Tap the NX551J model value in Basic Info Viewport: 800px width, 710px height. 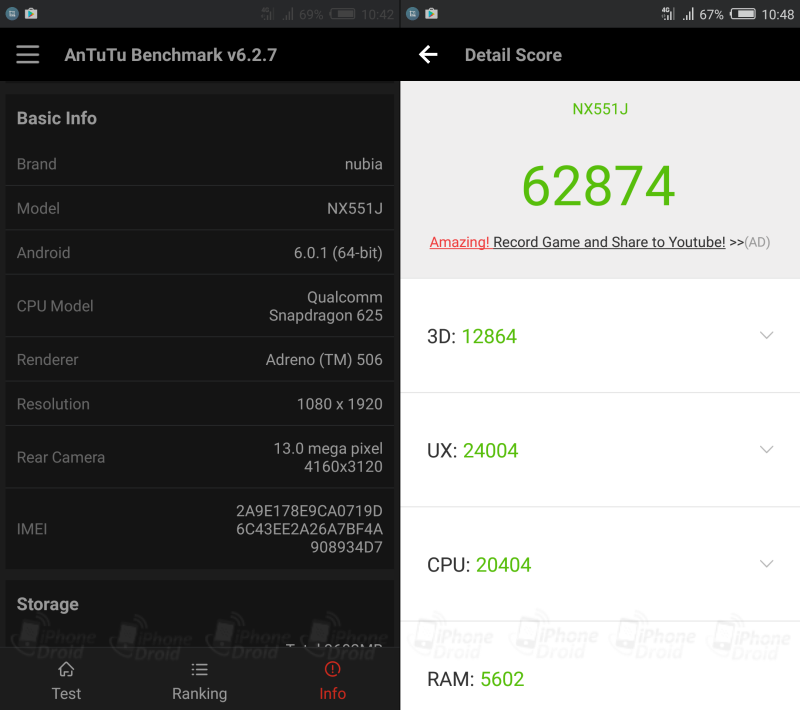click(x=355, y=208)
